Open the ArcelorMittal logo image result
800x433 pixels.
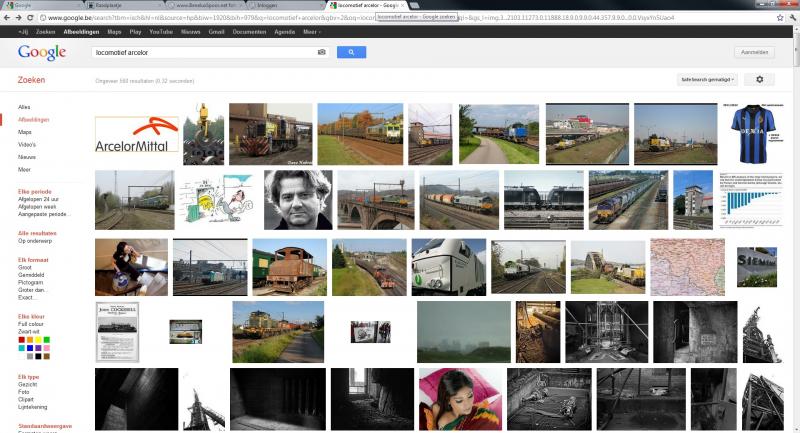(x=137, y=134)
